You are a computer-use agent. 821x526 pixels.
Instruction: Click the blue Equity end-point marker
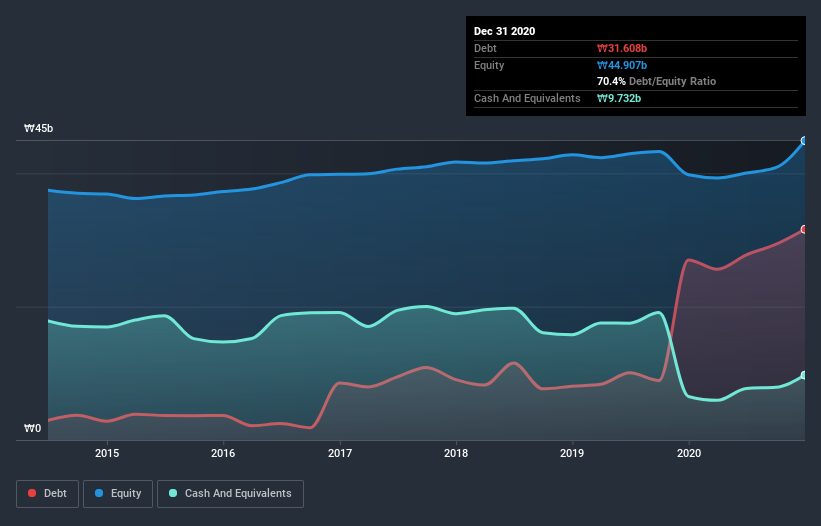(x=804, y=140)
